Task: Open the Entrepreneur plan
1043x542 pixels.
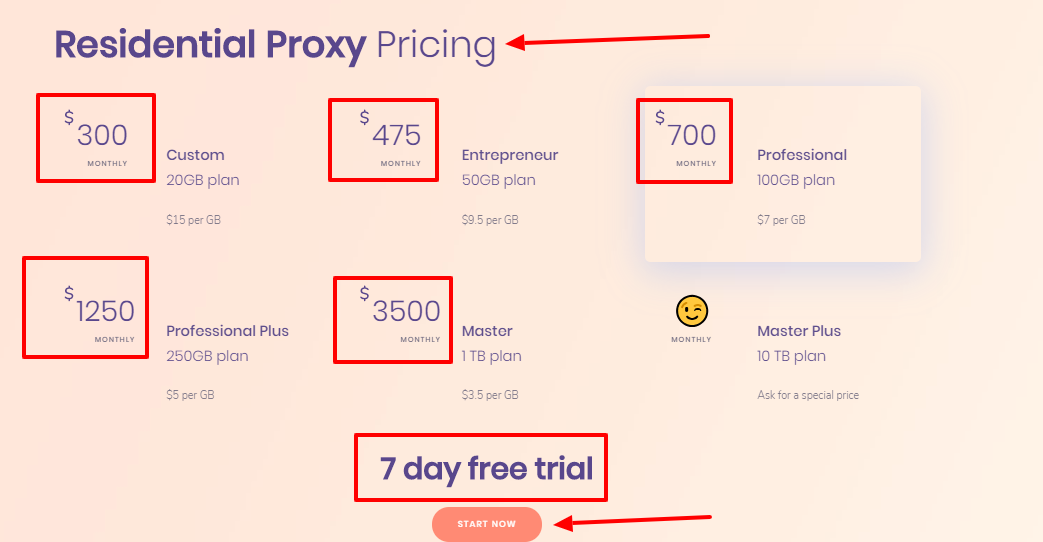Action: 510,155
